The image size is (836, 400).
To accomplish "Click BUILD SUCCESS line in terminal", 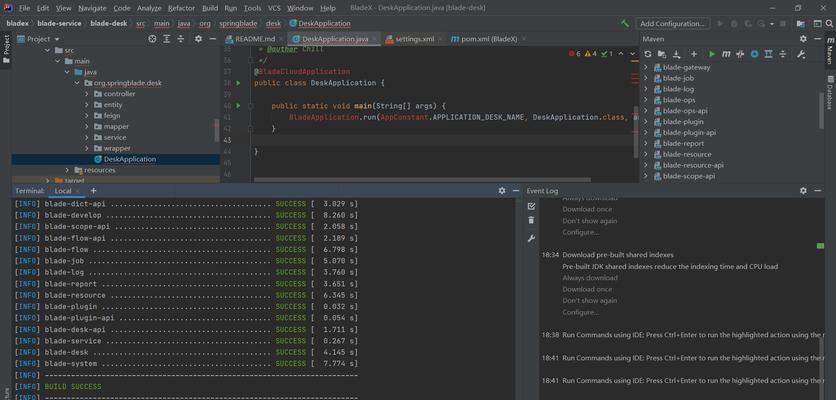I will [x=73, y=386].
